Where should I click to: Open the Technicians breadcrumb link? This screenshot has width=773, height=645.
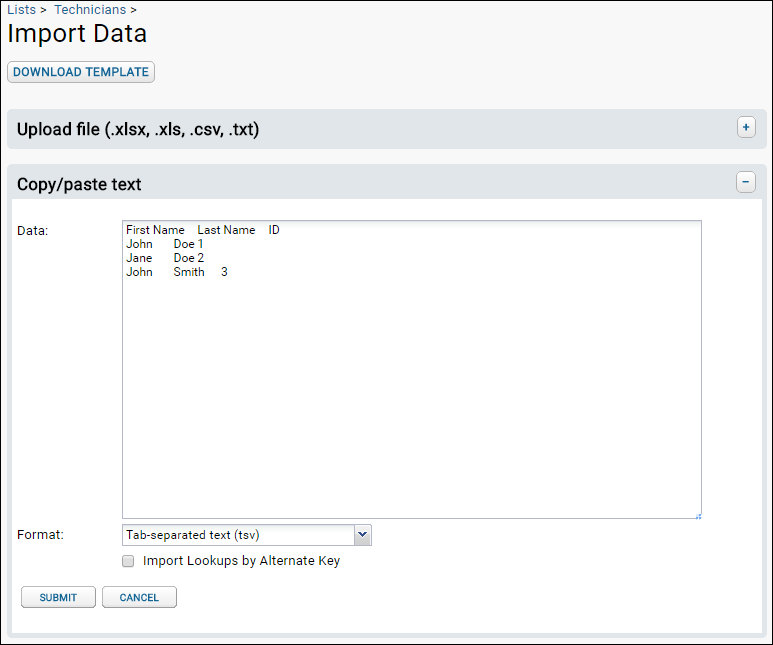(x=90, y=9)
